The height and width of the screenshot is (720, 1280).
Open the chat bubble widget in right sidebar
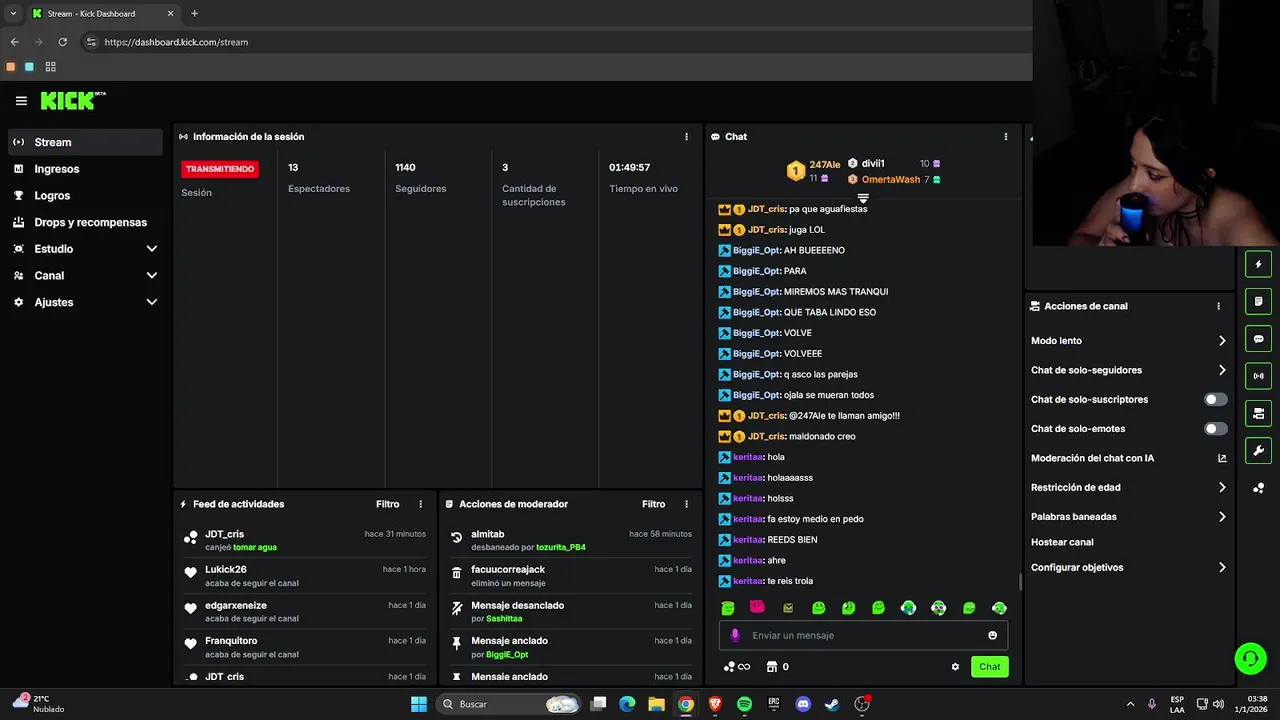pos(1258,339)
